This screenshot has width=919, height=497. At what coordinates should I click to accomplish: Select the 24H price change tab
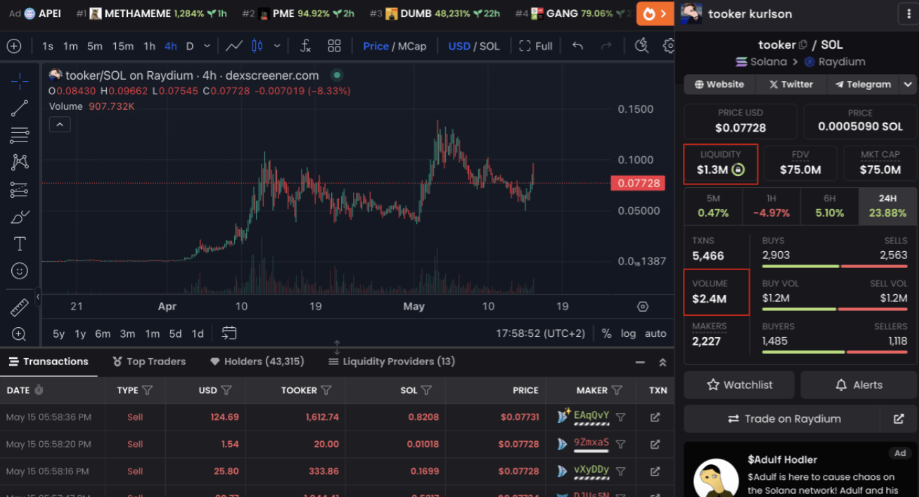tap(887, 206)
